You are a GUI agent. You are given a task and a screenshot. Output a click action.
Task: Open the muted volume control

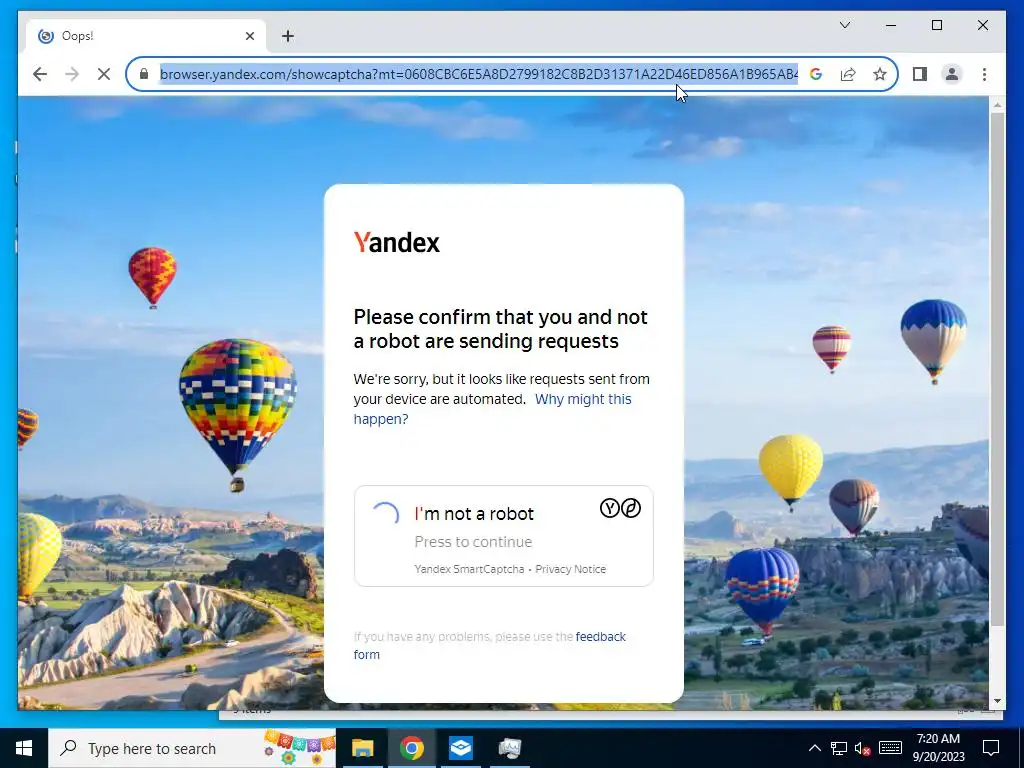pos(862,748)
